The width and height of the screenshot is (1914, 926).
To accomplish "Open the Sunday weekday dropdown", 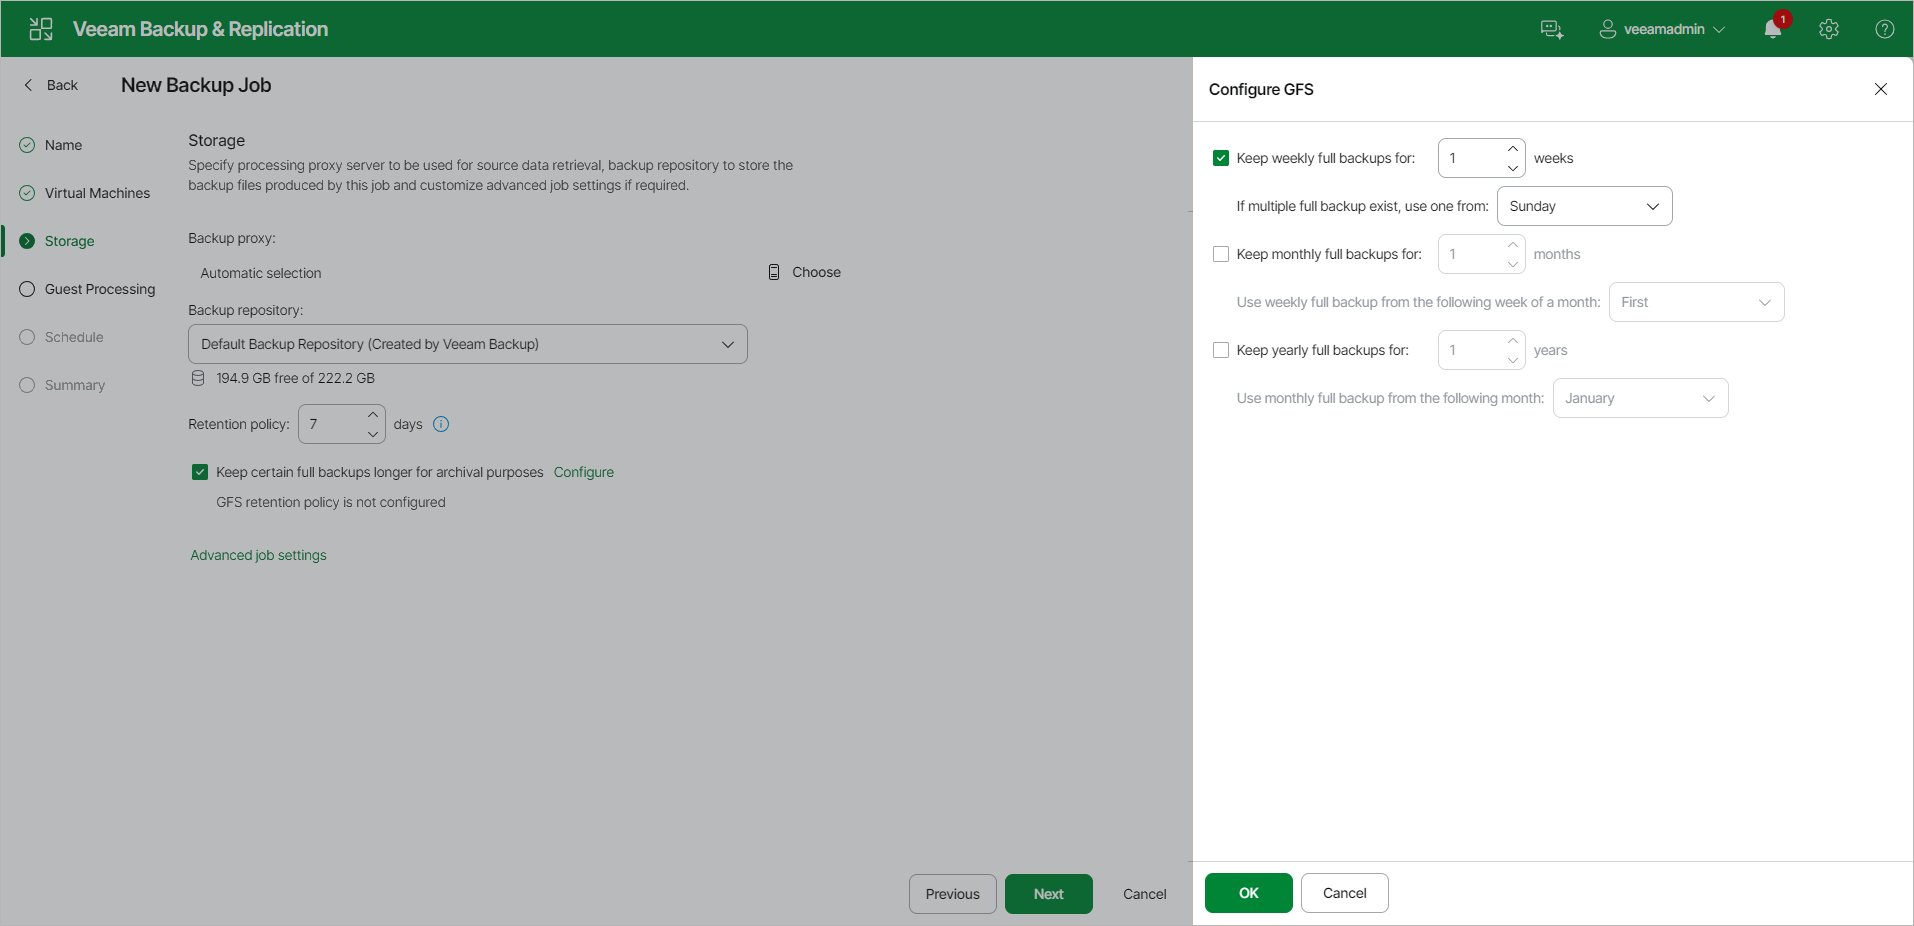I will pos(1585,206).
